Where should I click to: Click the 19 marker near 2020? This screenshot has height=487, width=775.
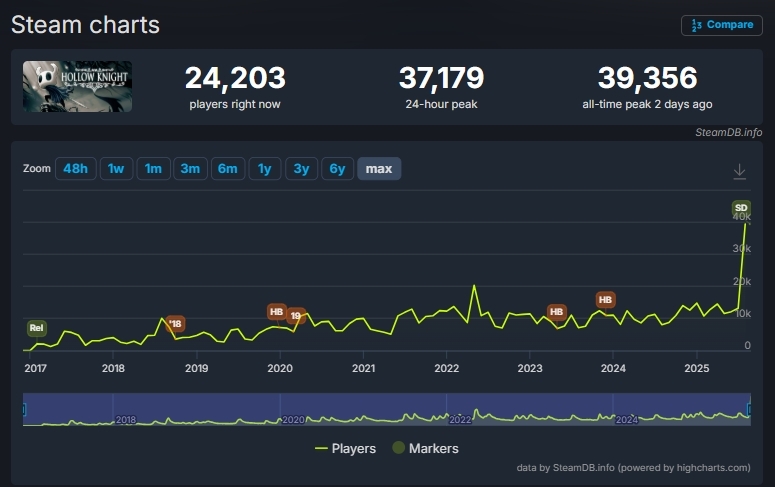[295, 316]
